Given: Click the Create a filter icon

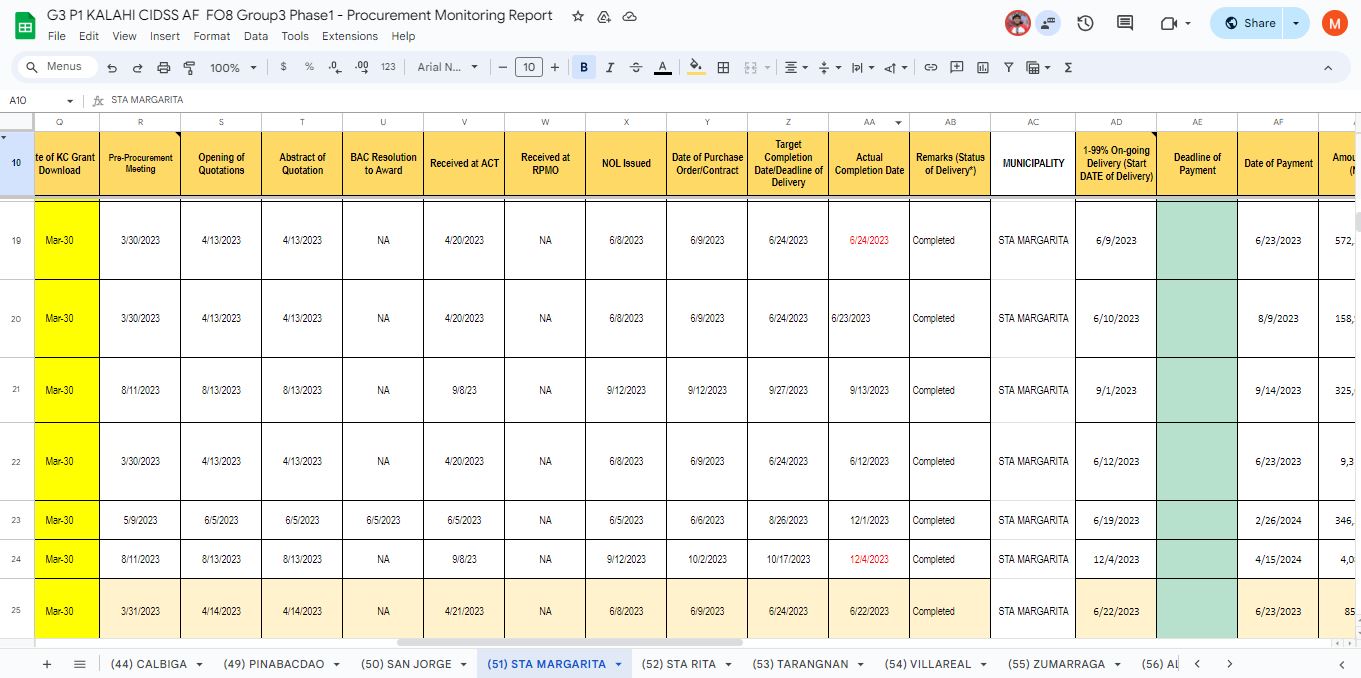Looking at the screenshot, I should click(1008, 67).
